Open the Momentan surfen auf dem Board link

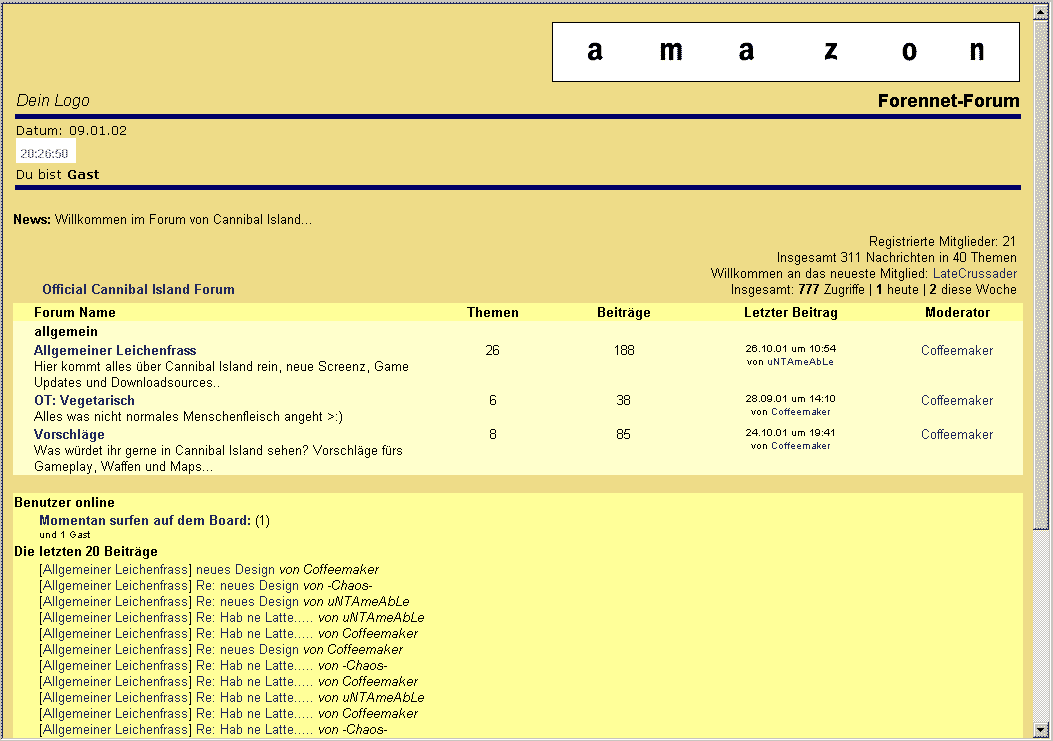[x=145, y=520]
